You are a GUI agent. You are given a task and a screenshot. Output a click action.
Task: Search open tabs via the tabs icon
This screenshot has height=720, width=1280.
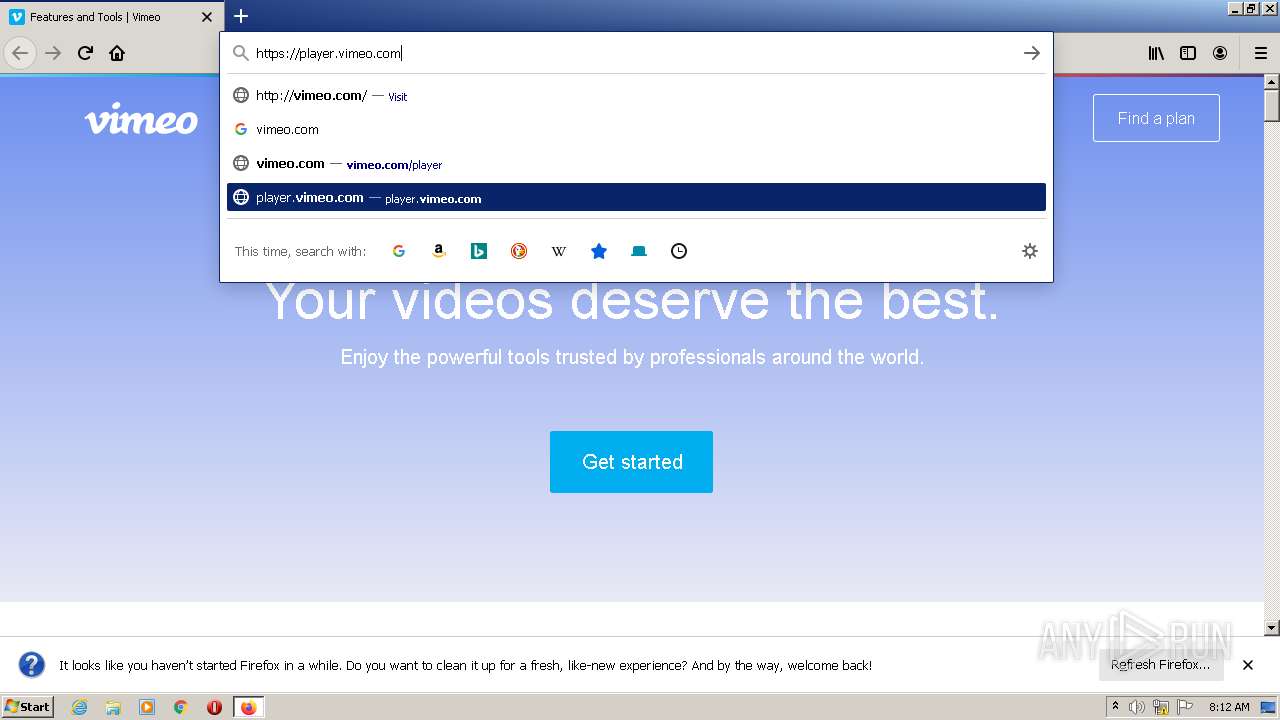click(x=639, y=251)
